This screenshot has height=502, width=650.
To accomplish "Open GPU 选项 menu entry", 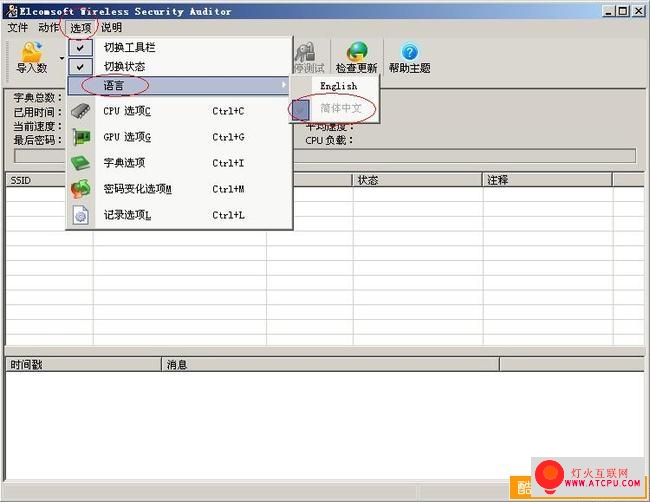I will pyautogui.click(x=180, y=137).
